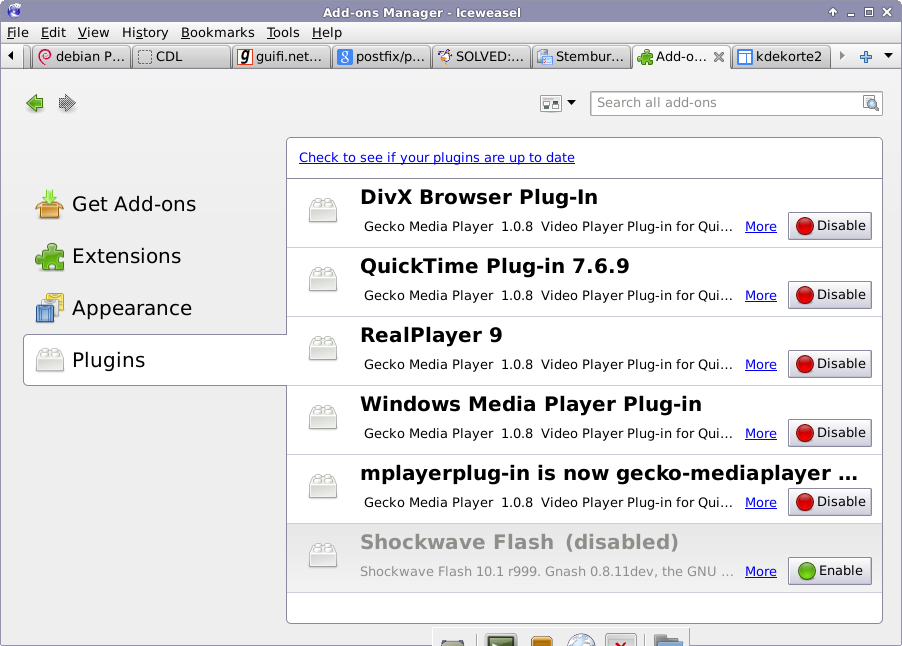The width and height of the screenshot is (902, 646).
Task: Click the DivX Browser Plug-In brick icon
Action: tap(323, 210)
